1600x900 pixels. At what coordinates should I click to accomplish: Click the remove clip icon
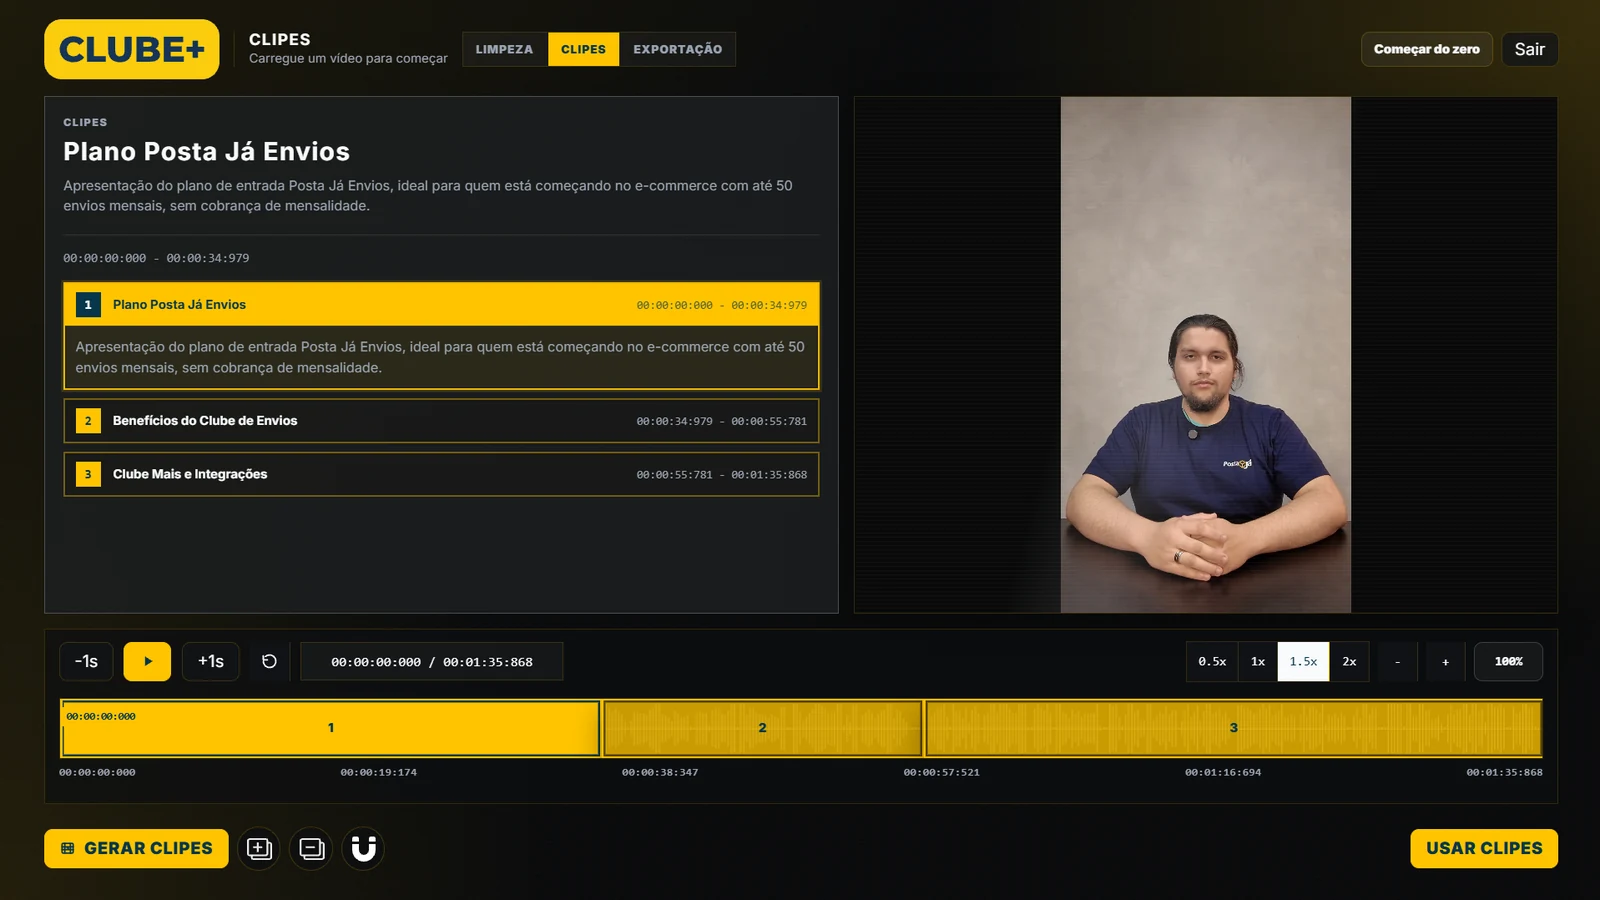pos(311,849)
